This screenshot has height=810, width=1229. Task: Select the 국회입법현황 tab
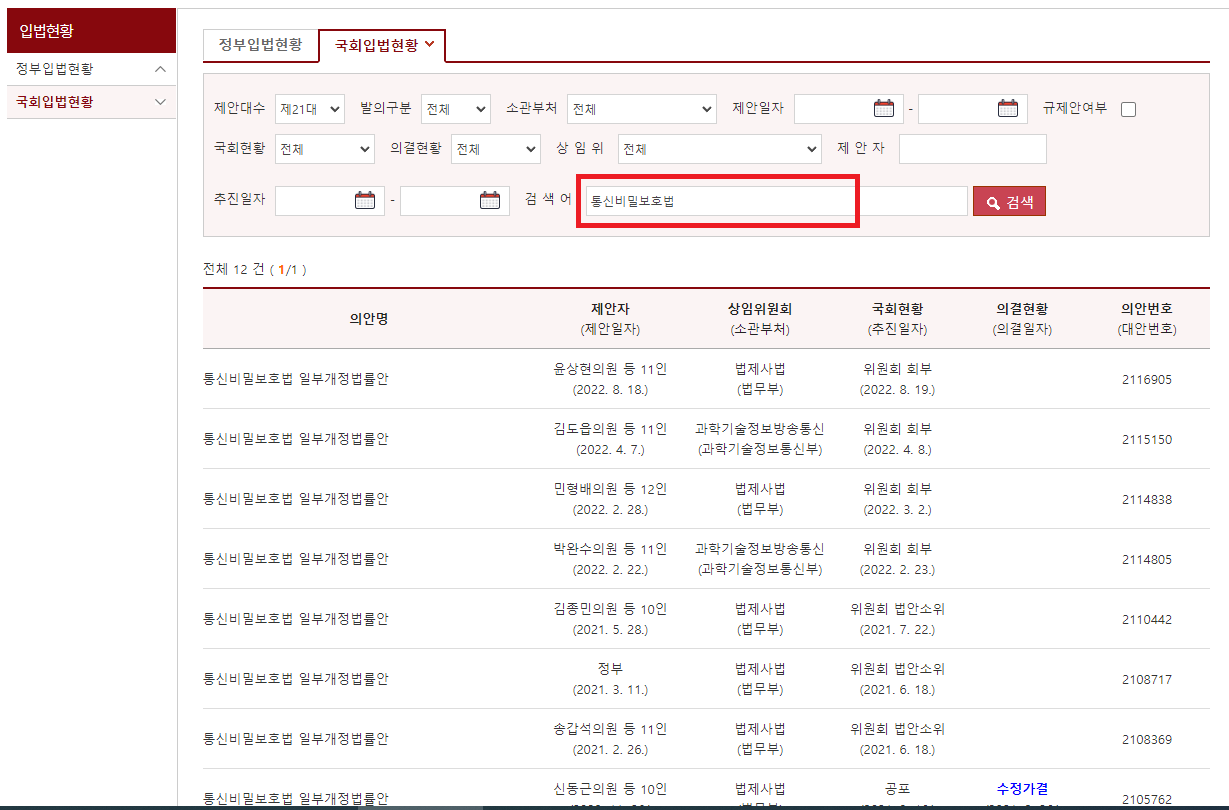pyautogui.click(x=382, y=45)
